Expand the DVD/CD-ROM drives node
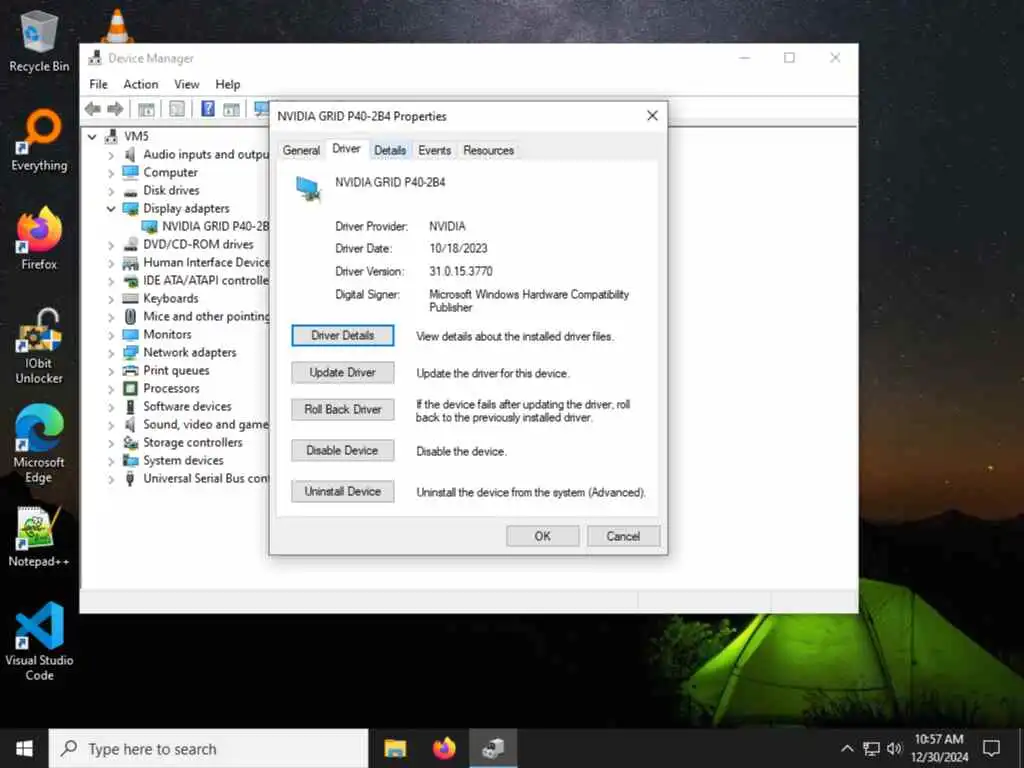This screenshot has height=768, width=1024. [111, 245]
